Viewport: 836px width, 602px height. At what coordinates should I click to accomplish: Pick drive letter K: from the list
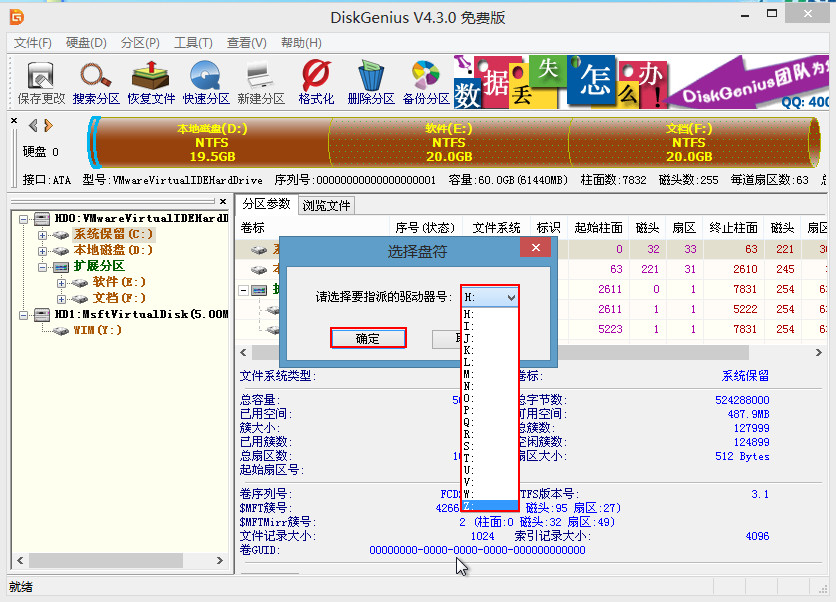(489, 350)
